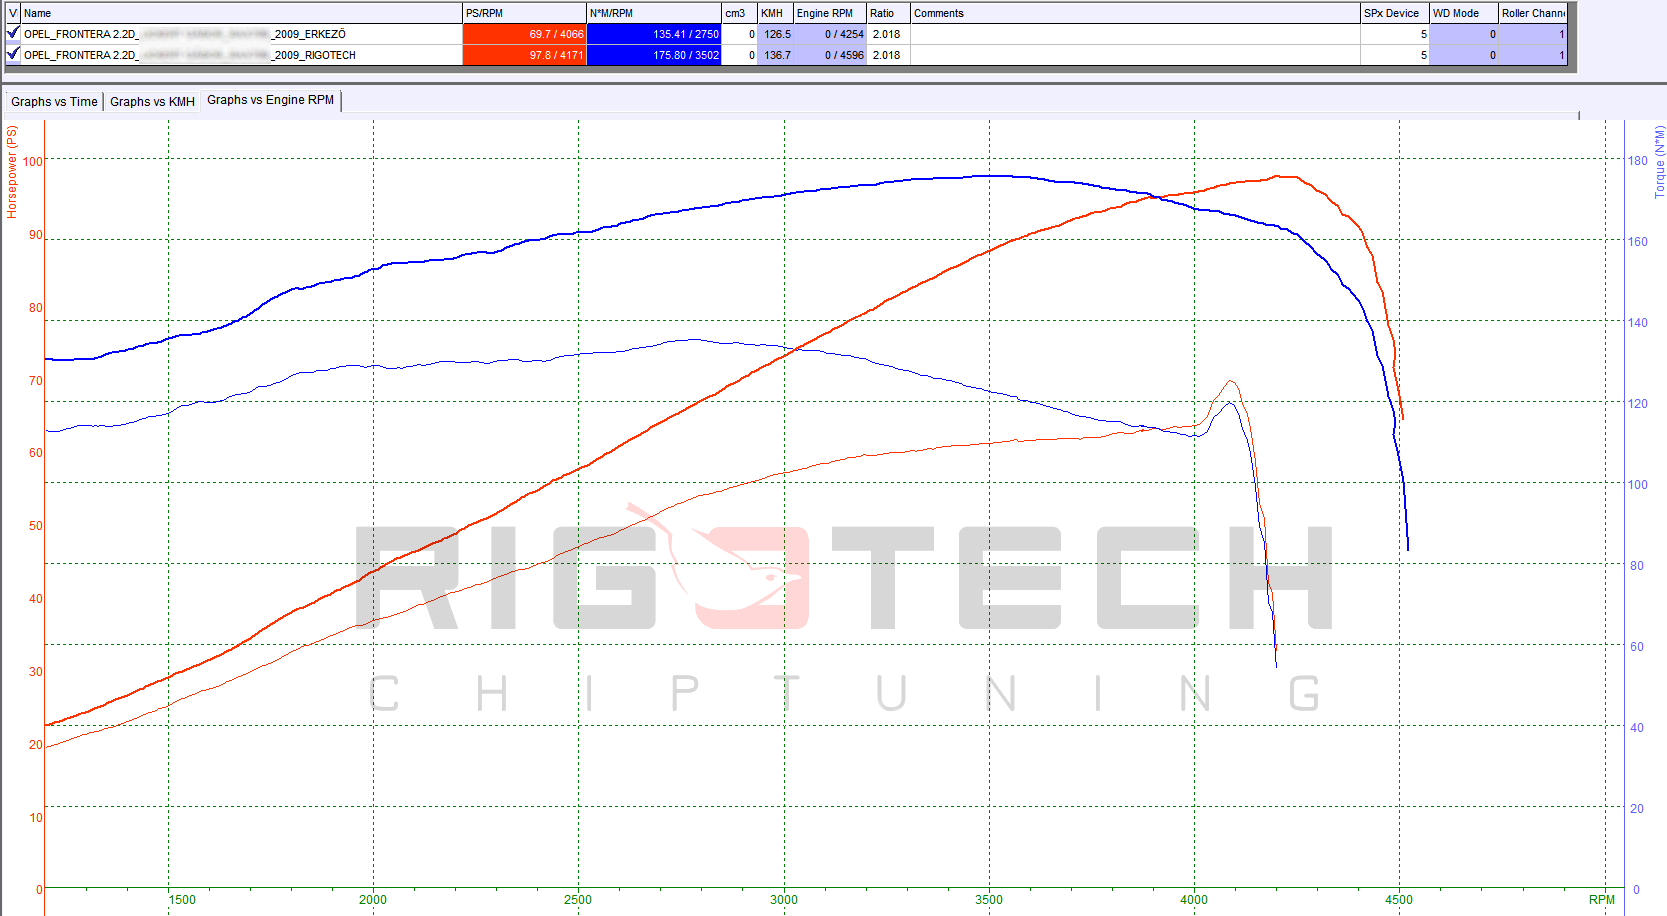Select the RIGOTECH run name cell
The width and height of the screenshot is (1667, 916).
[241, 55]
